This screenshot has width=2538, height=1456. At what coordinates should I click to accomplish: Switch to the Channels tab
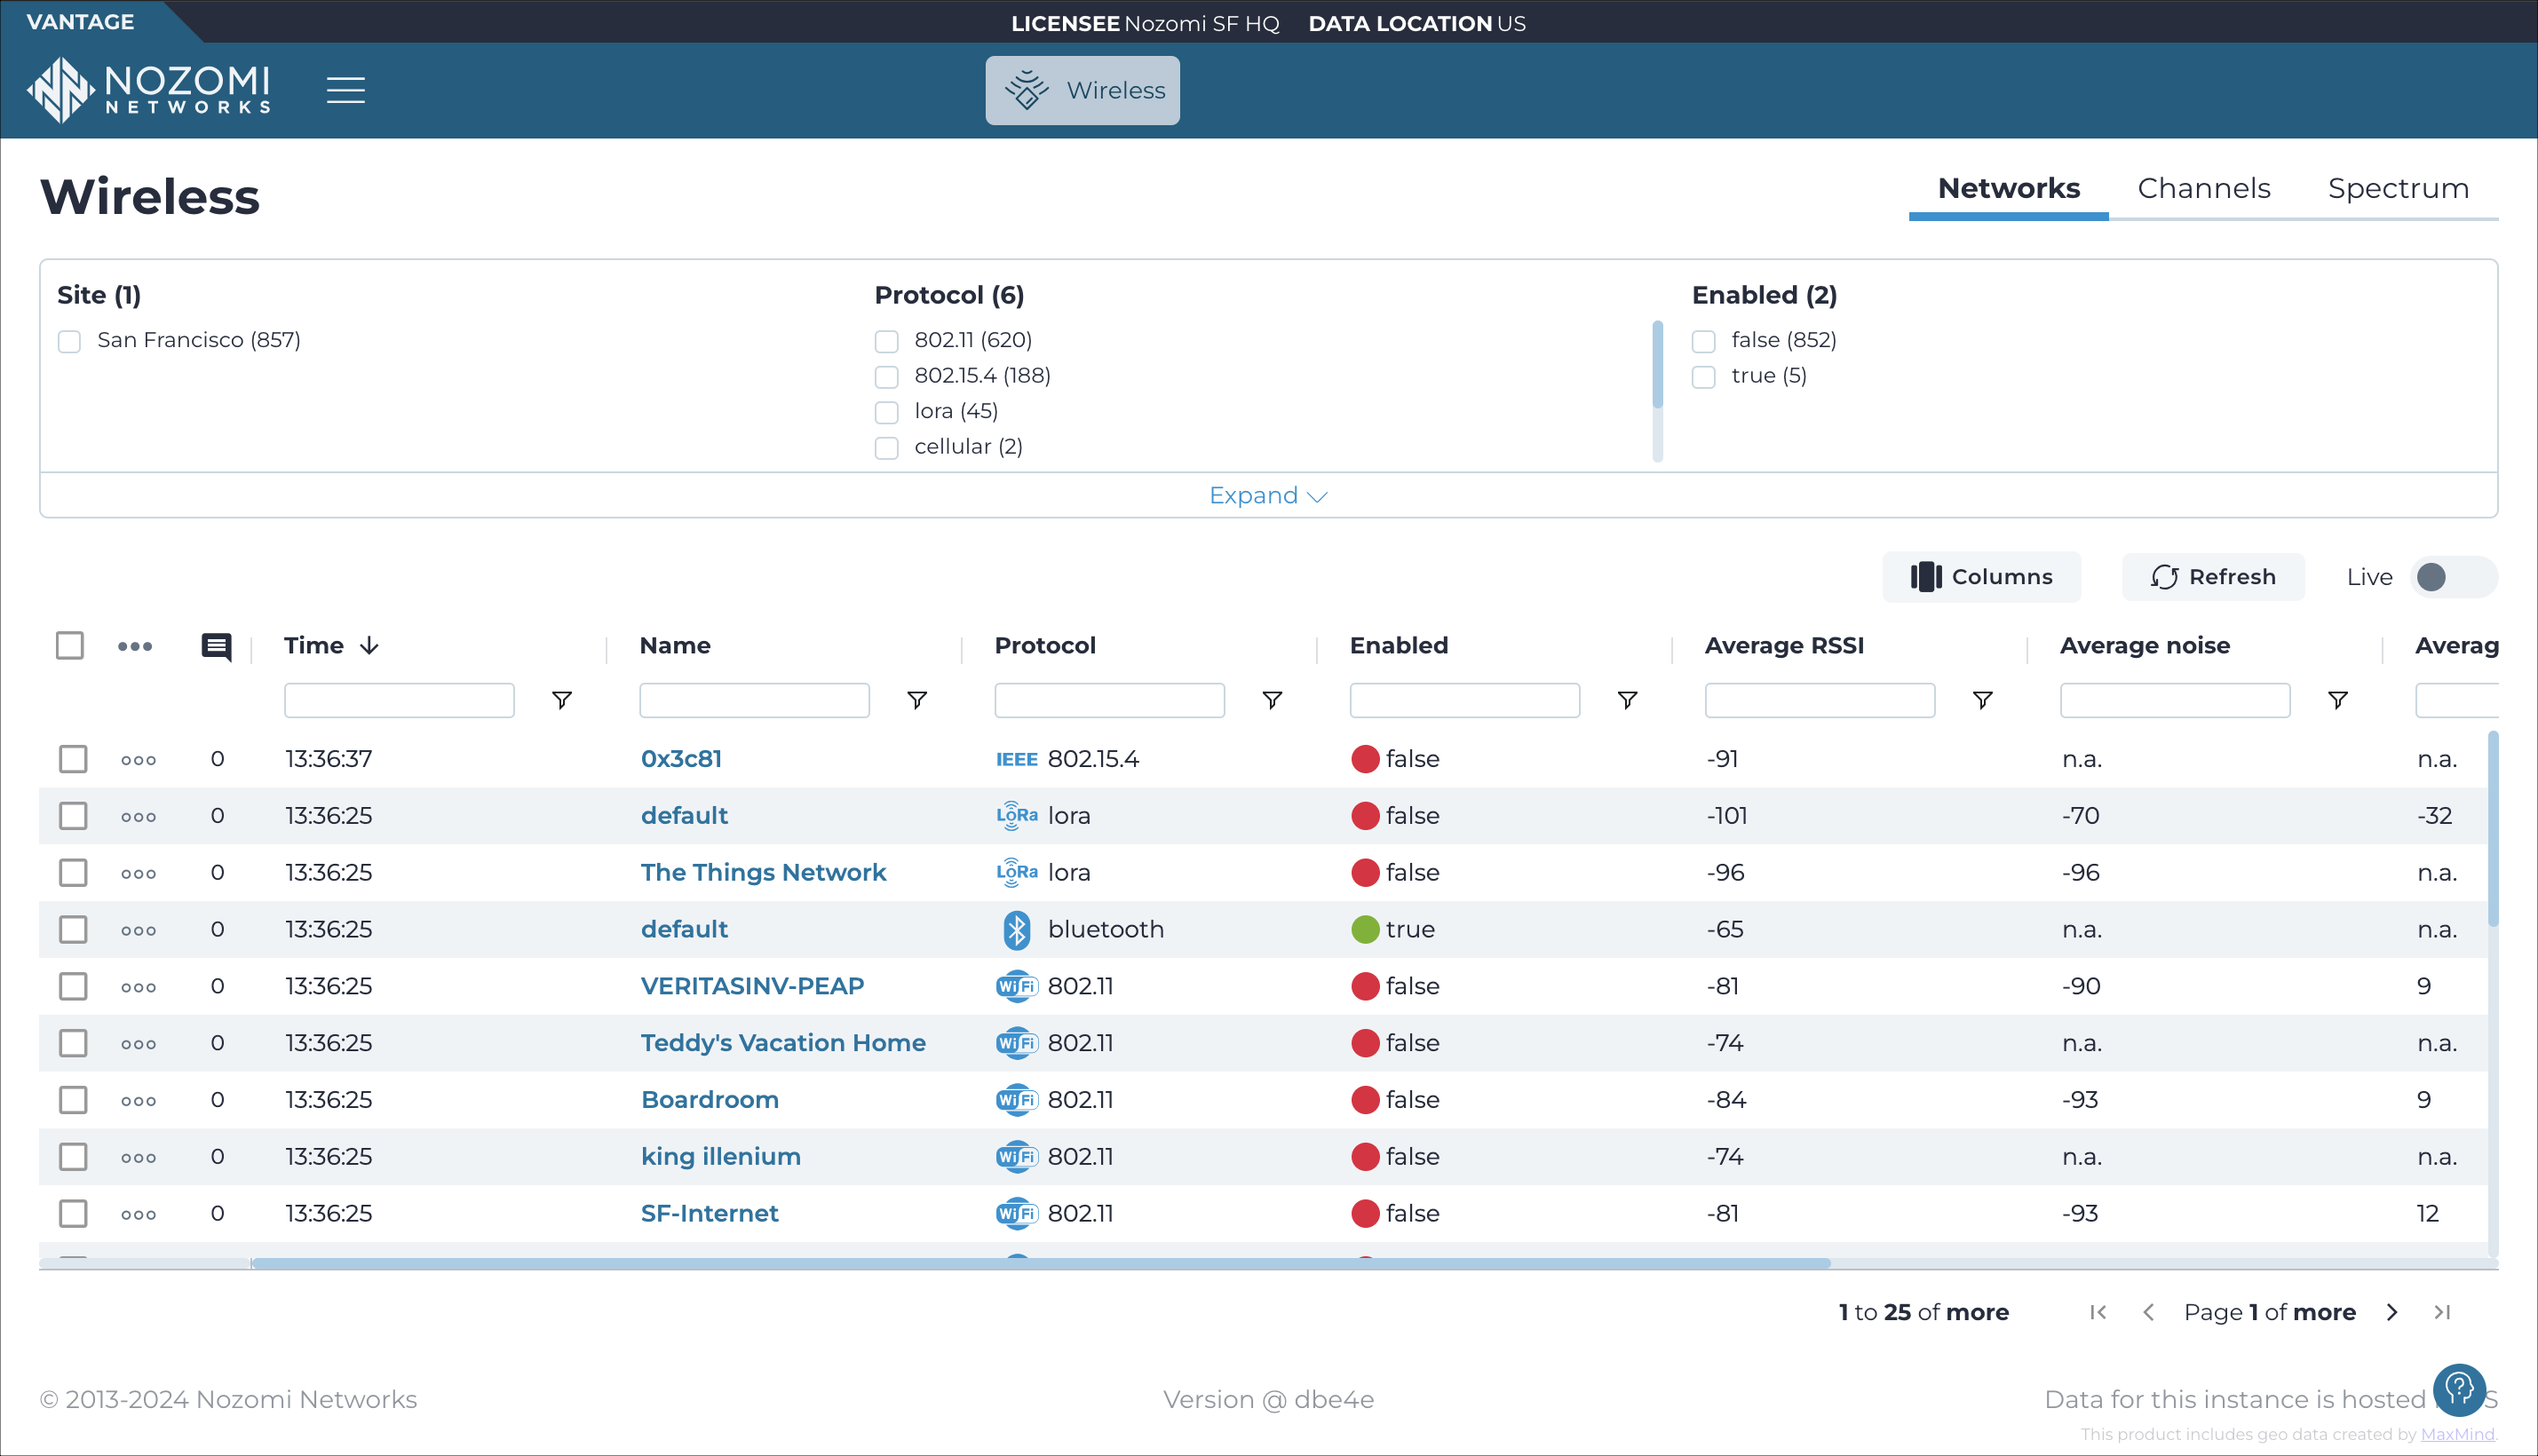(x=2203, y=188)
